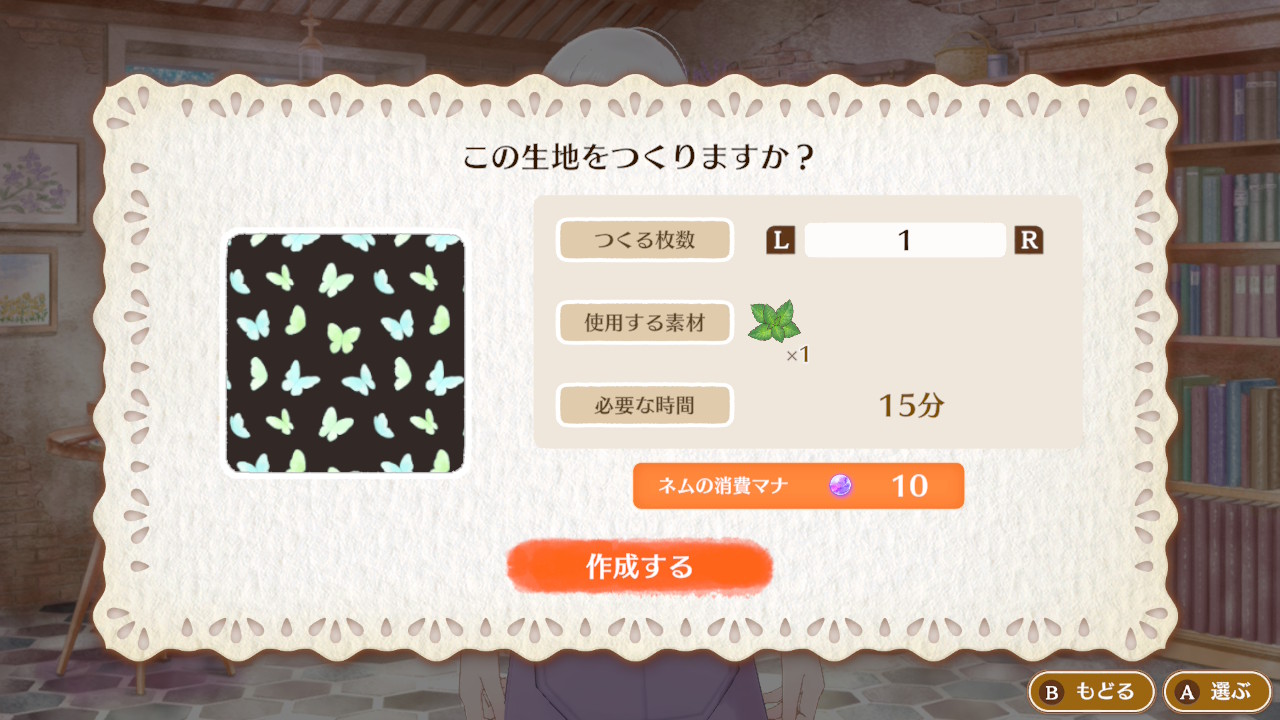The image size is (1280, 720).
Task: Click the この生地をつくりますか？ heading
Action: point(639,158)
